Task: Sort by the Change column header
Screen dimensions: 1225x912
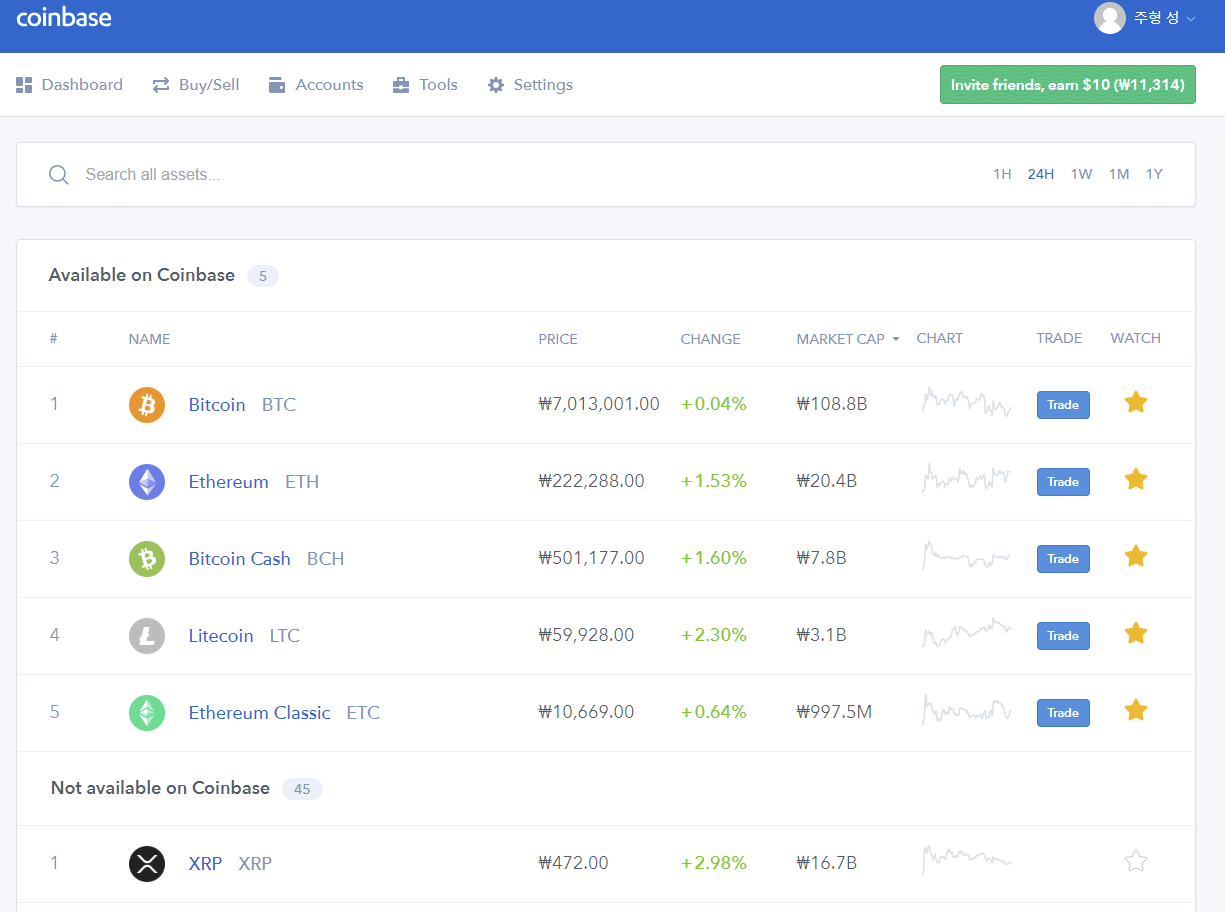Action: coord(710,339)
